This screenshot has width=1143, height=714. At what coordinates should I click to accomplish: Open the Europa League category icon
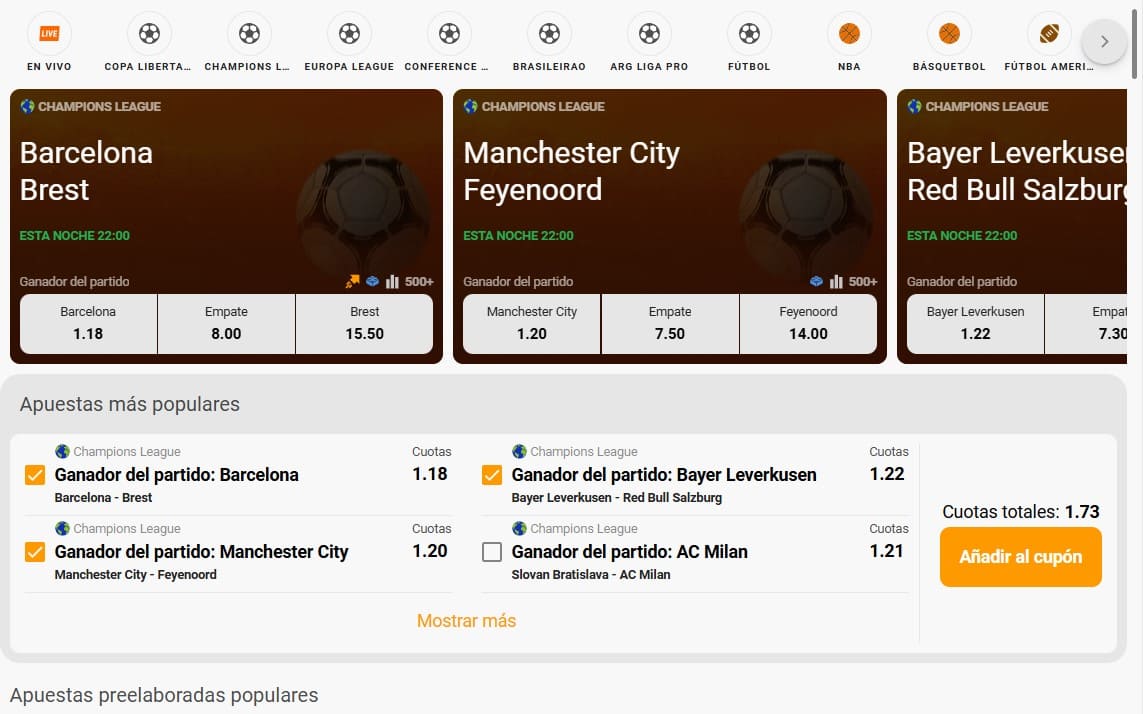click(x=349, y=35)
